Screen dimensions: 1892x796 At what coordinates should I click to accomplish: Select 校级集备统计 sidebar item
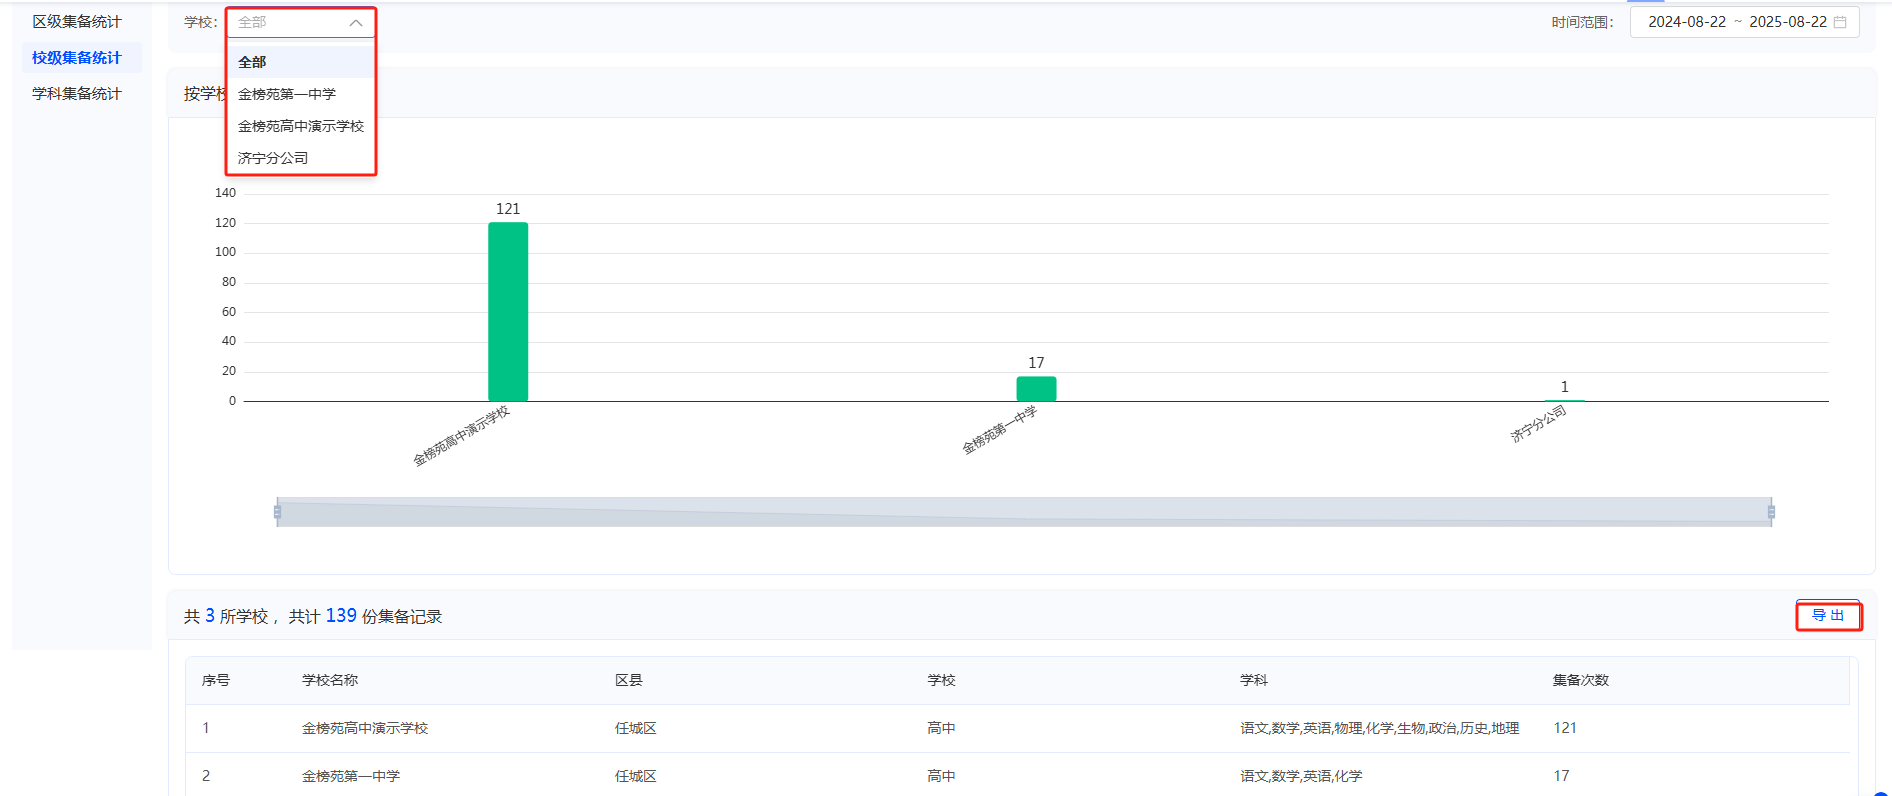click(x=77, y=58)
